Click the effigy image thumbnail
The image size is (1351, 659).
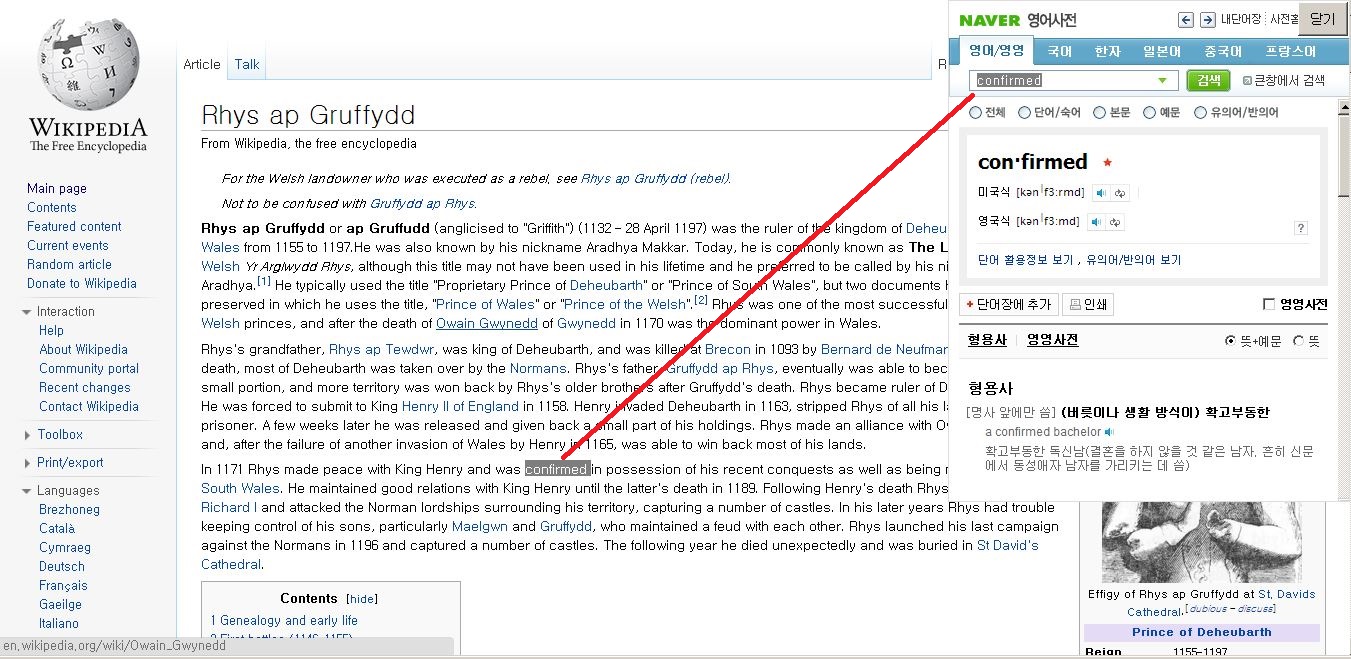pos(1200,541)
